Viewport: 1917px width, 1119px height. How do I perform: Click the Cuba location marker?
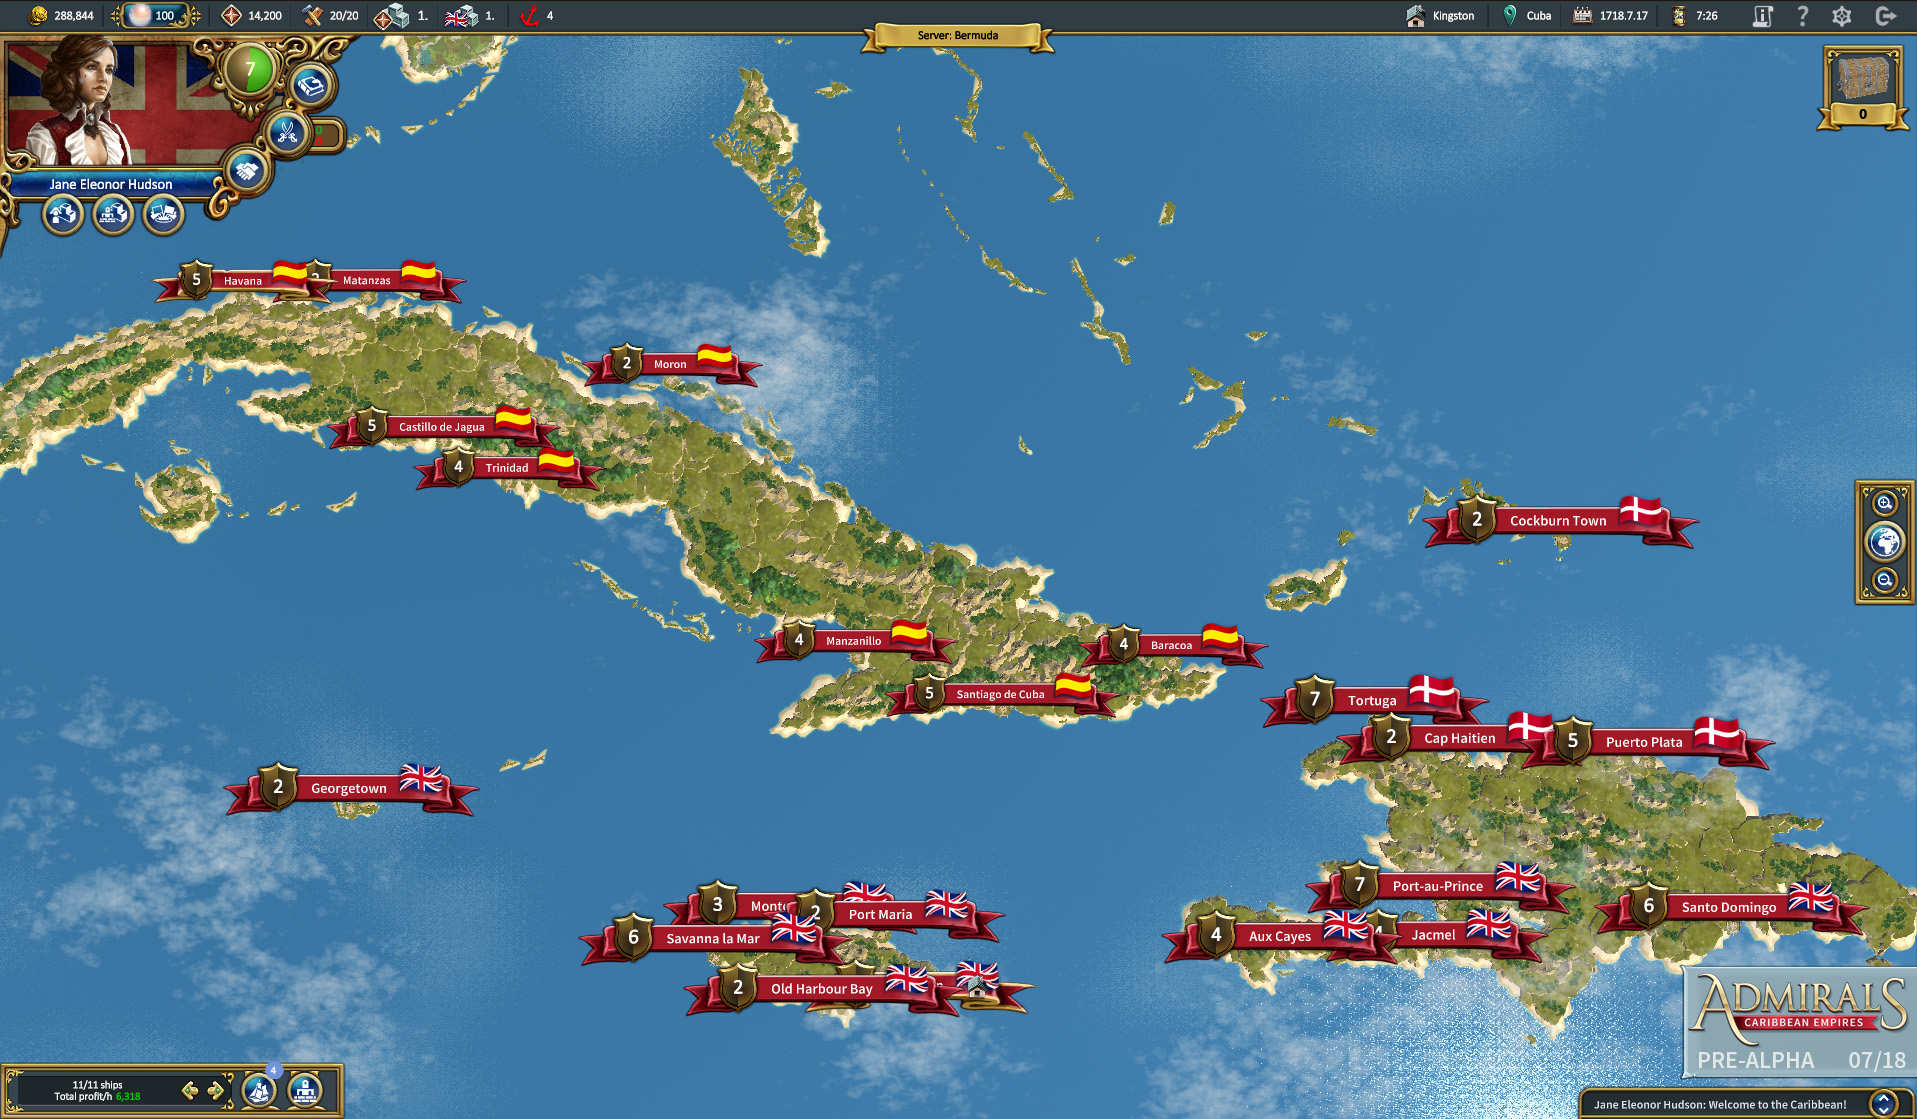[x=1527, y=15]
